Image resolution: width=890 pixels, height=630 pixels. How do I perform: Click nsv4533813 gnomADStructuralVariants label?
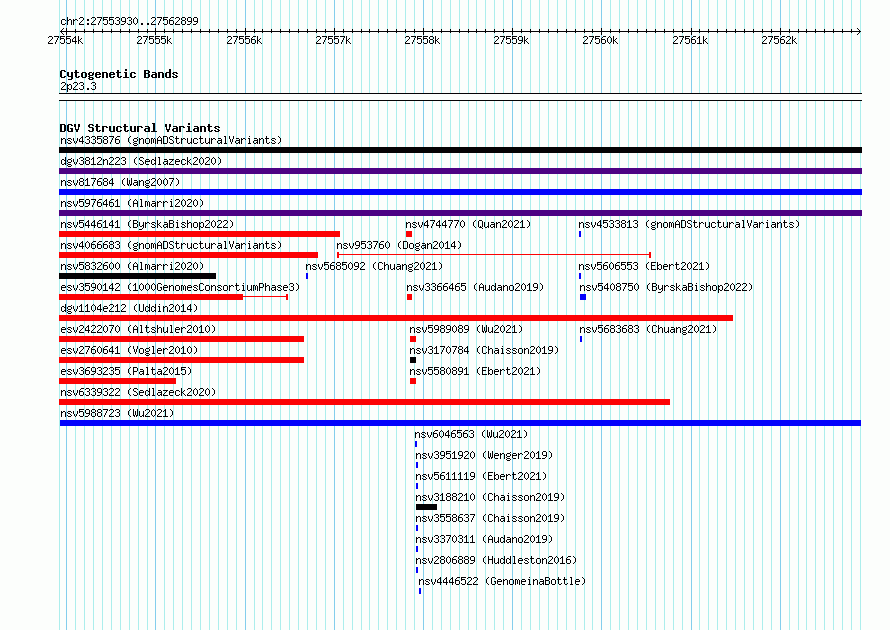pyautogui.click(x=689, y=224)
